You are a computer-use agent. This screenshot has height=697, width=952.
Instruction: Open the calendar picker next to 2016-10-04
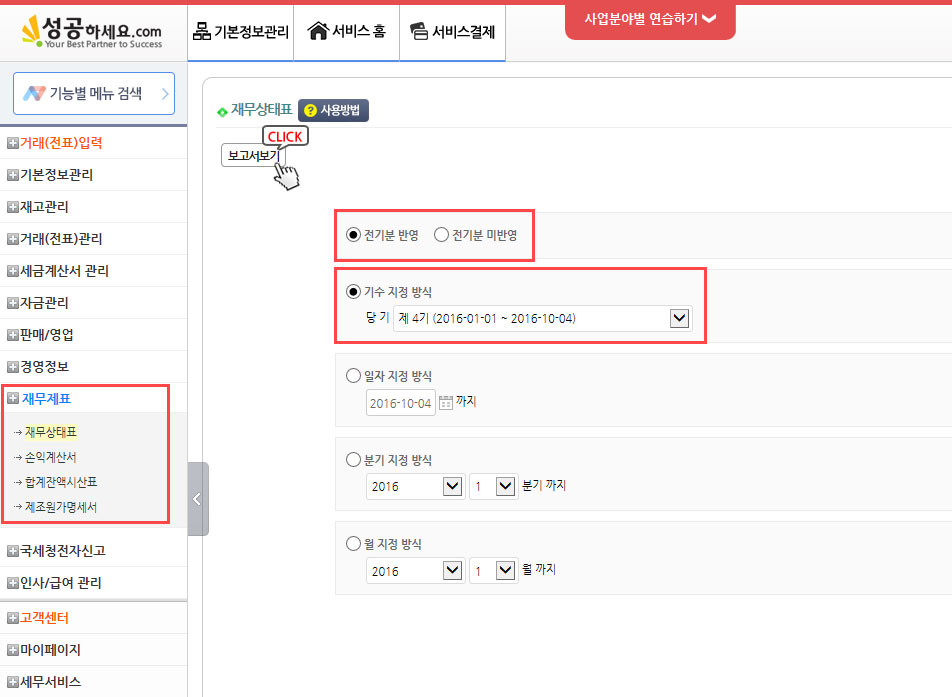(x=446, y=402)
